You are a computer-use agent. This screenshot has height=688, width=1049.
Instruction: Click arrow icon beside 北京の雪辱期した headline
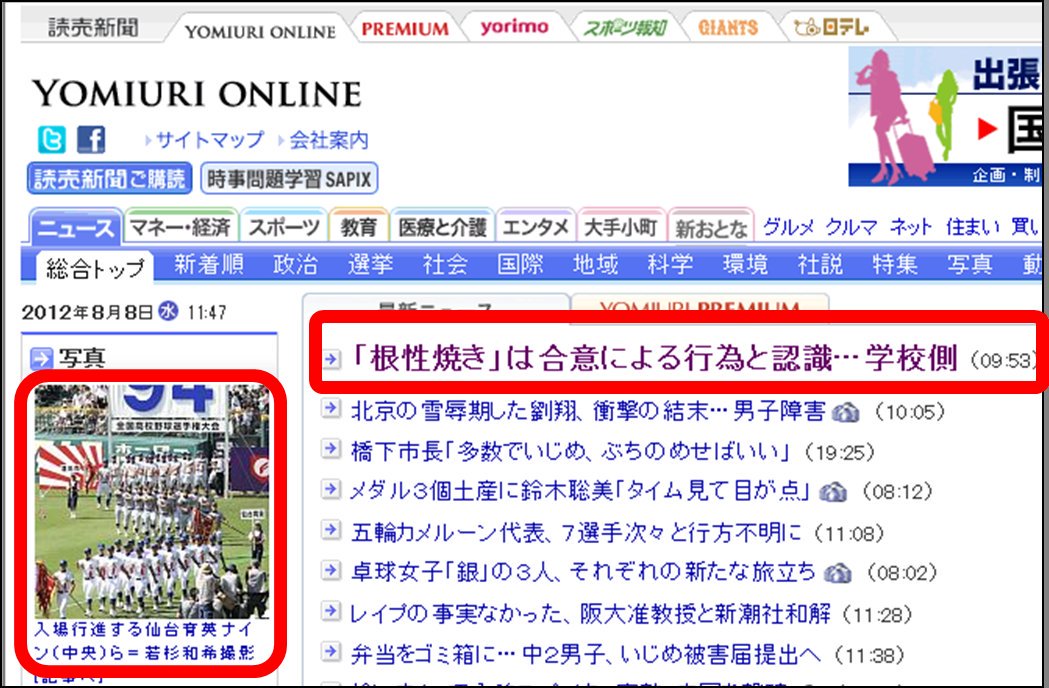pos(330,408)
